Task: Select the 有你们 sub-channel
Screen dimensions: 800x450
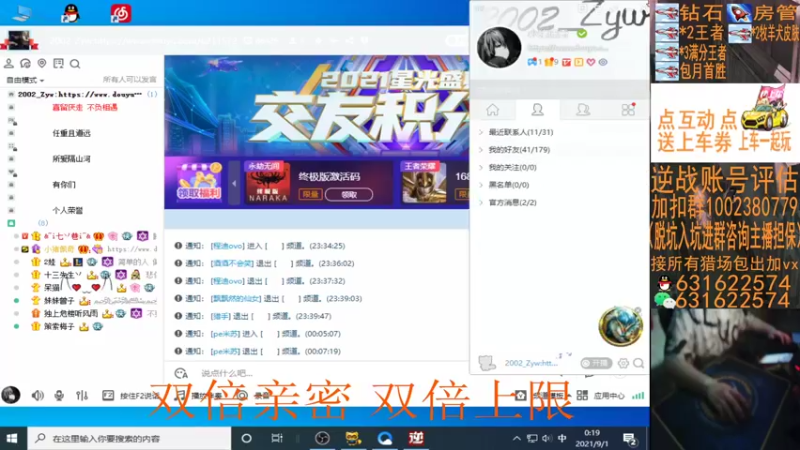Action: click(x=64, y=185)
